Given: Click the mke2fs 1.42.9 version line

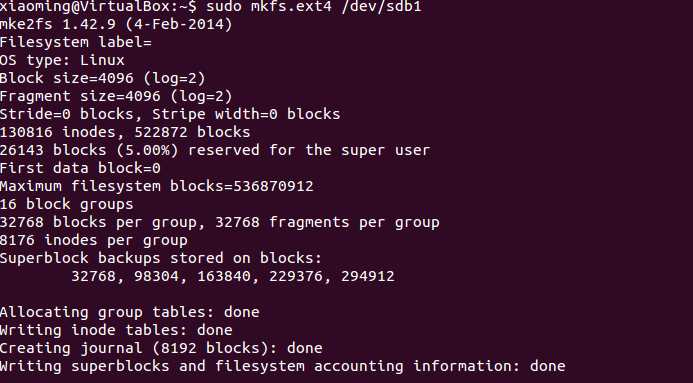Looking at the screenshot, I should pyautogui.click(x=116, y=24).
